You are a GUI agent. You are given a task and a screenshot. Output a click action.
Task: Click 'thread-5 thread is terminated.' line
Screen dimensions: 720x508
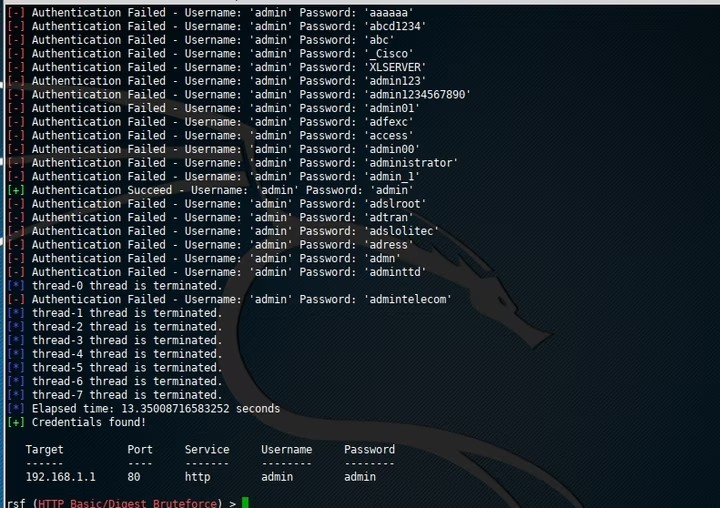127,367
